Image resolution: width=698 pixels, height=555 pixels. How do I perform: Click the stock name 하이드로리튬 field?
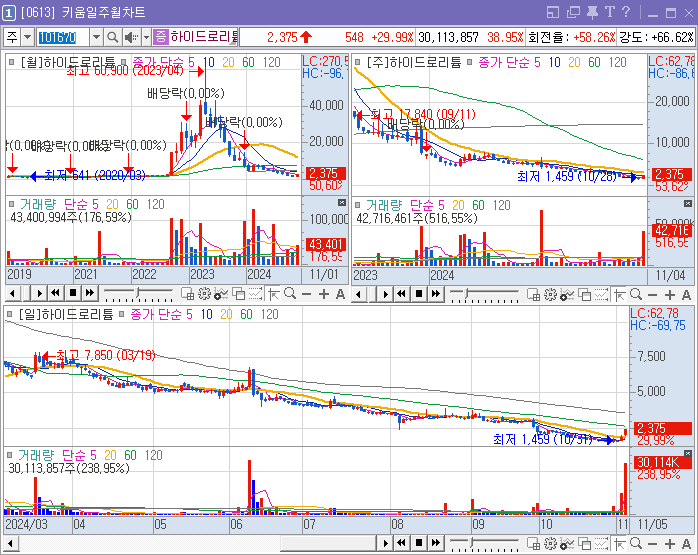coord(204,36)
